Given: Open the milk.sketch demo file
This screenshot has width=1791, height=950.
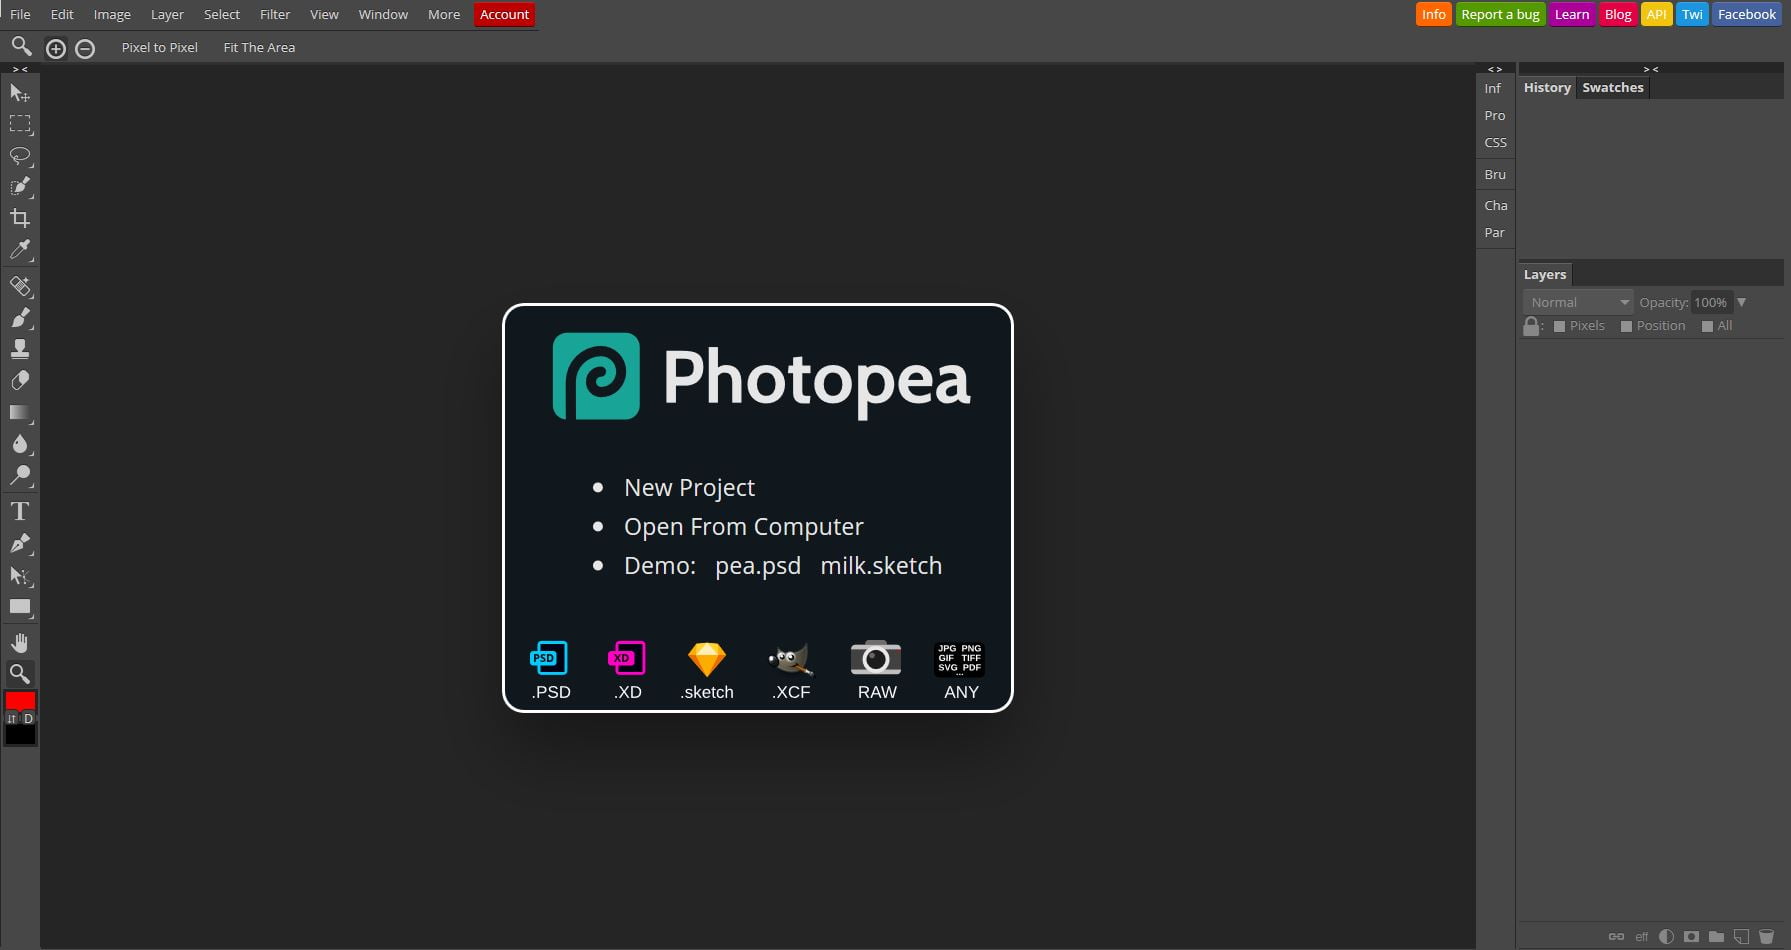Looking at the screenshot, I should [881, 565].
